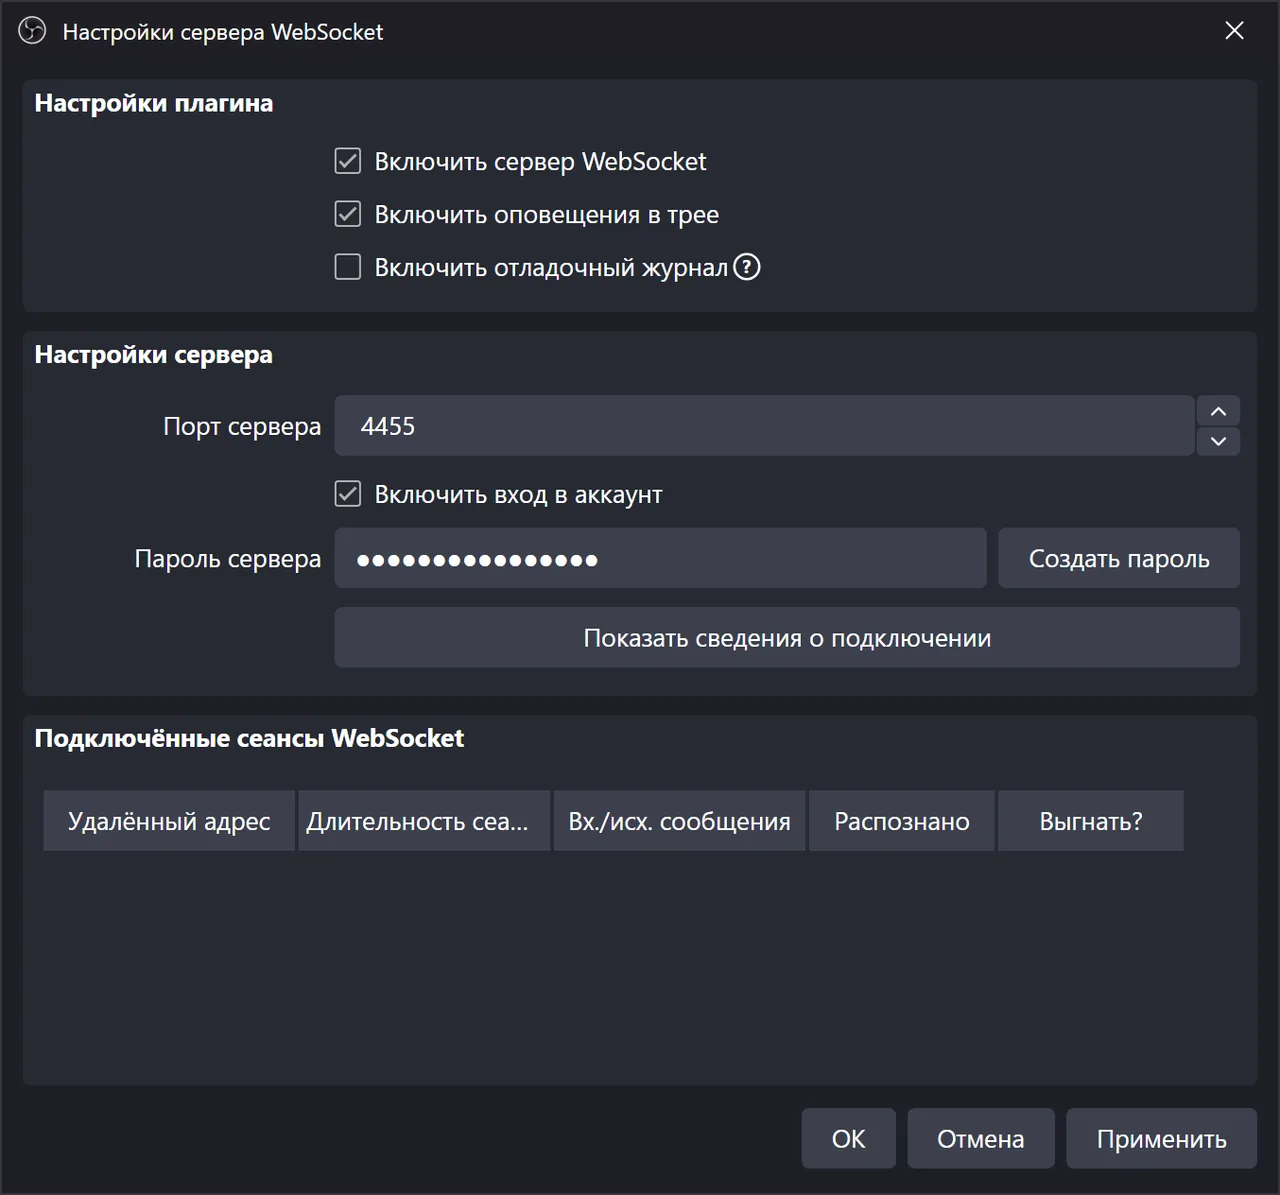Select the "Распознано" column header
The image size is (1280, 1195).
[902, 821]
